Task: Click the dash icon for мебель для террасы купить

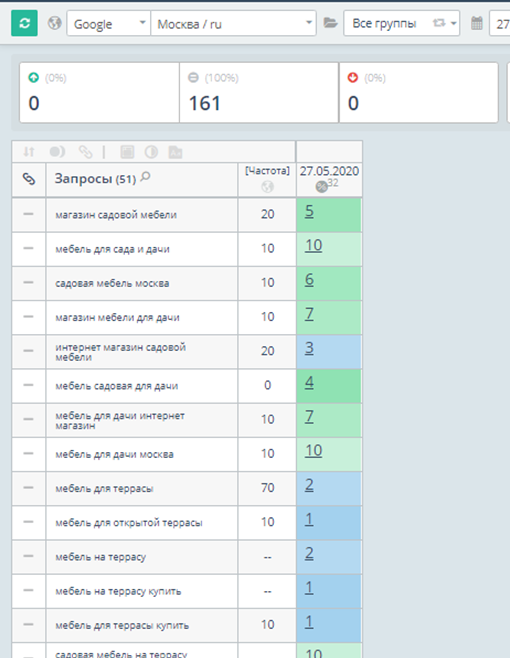Action: tap(28, 624)
